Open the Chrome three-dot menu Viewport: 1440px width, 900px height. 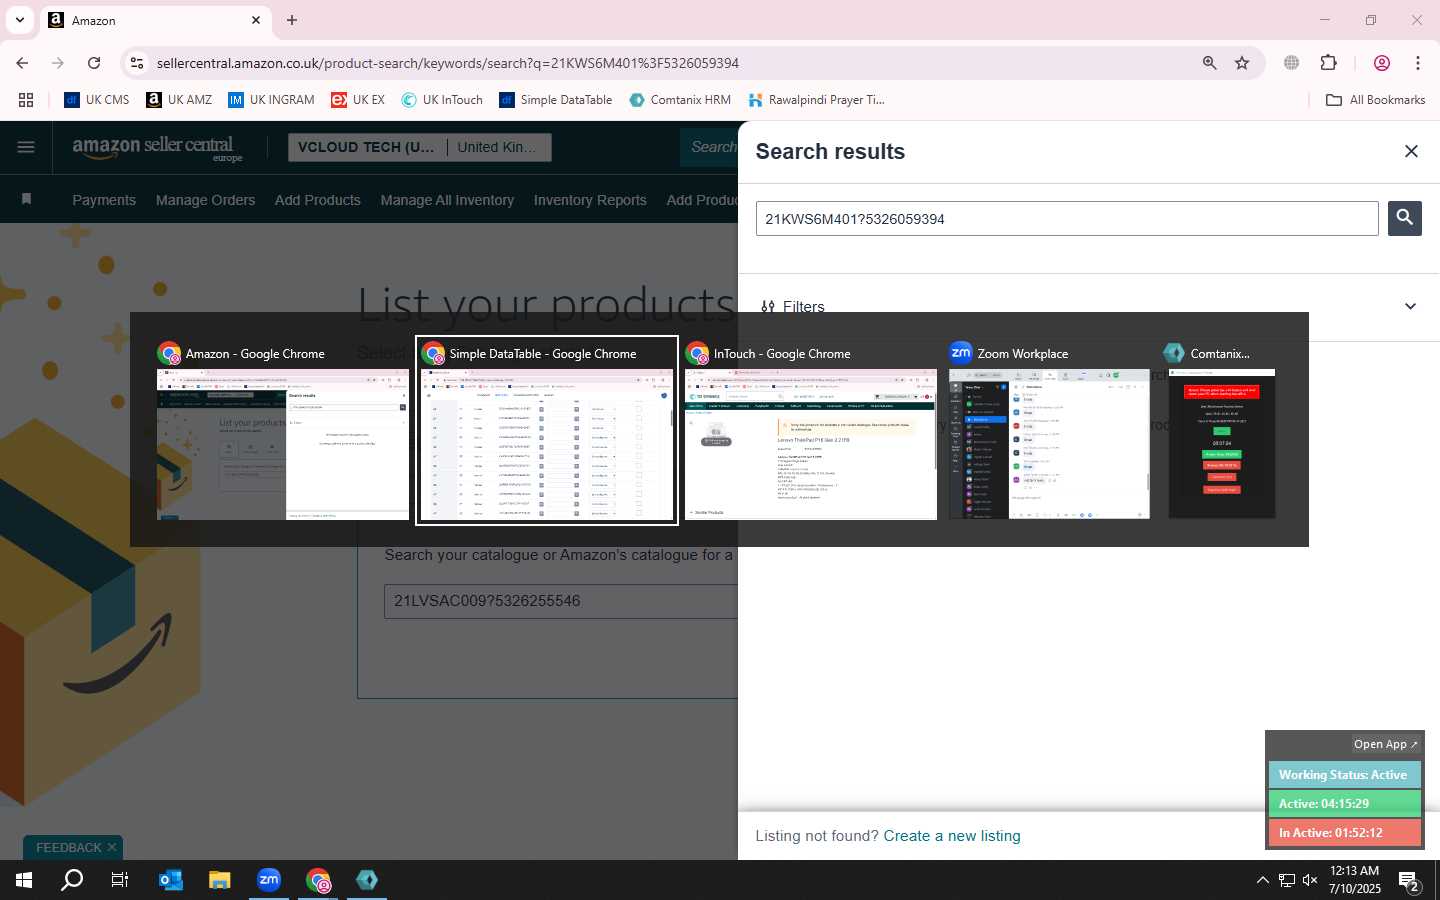pyautogui.click(x=1418, y=63)
